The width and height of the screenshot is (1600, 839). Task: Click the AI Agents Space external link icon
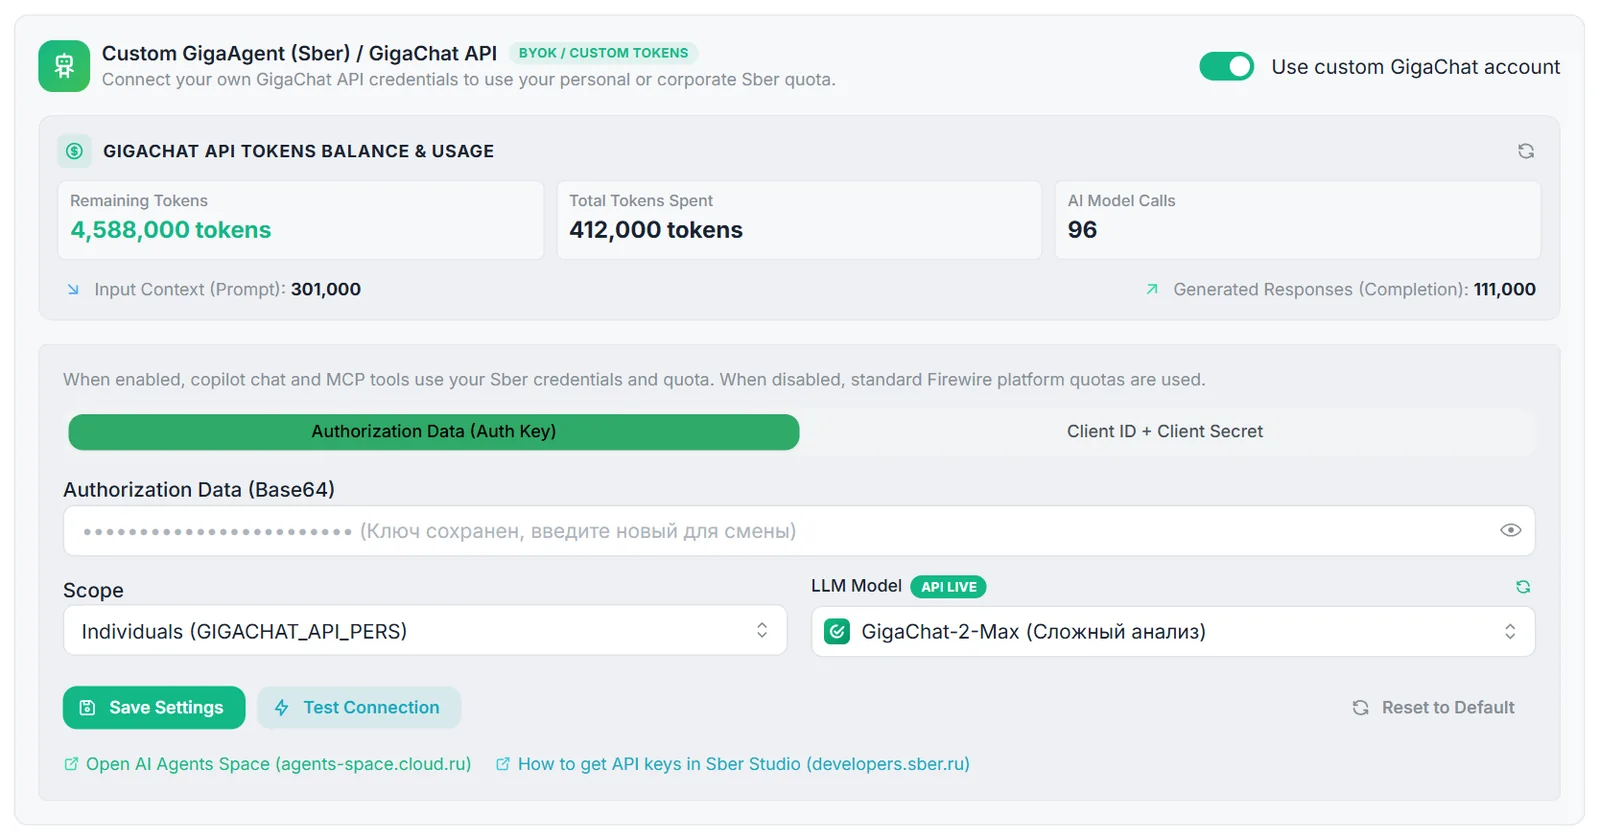[x=71, y=764]
